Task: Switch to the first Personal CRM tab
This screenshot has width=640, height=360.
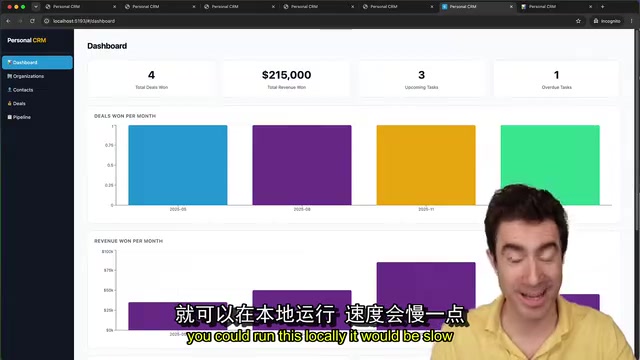Action: [80, 7]
